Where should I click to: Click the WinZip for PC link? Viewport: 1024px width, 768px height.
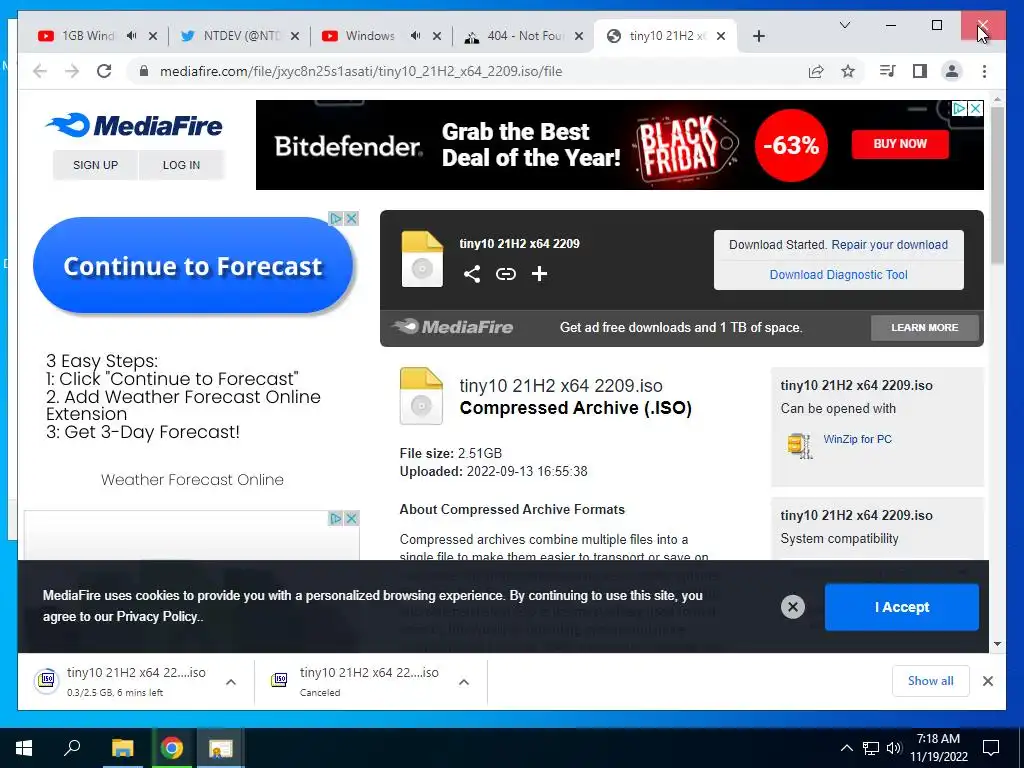pyautogui.click(x=857, y=440)
